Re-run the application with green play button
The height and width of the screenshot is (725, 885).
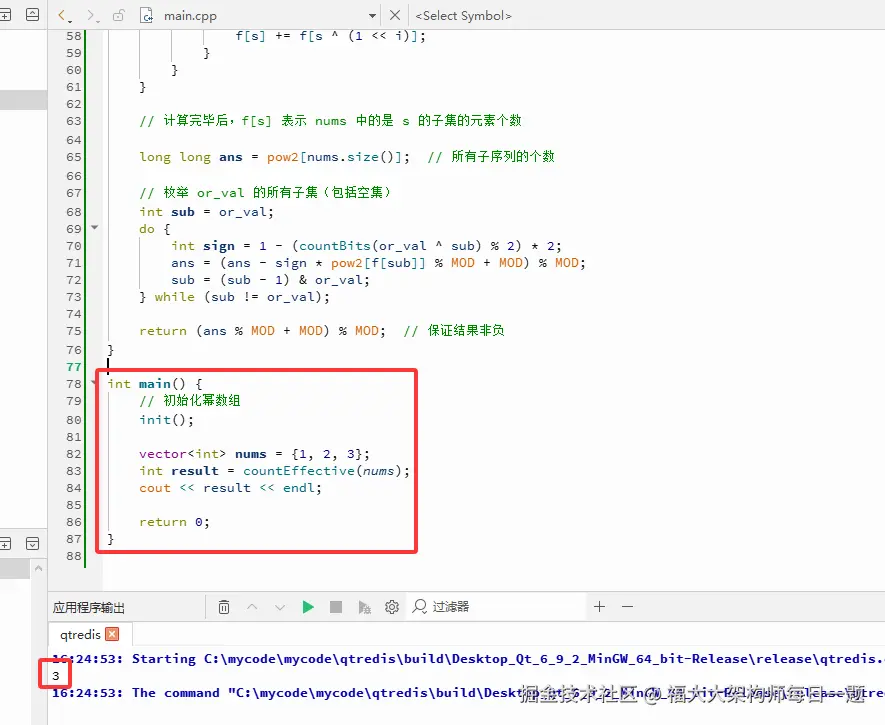point(308,607)
